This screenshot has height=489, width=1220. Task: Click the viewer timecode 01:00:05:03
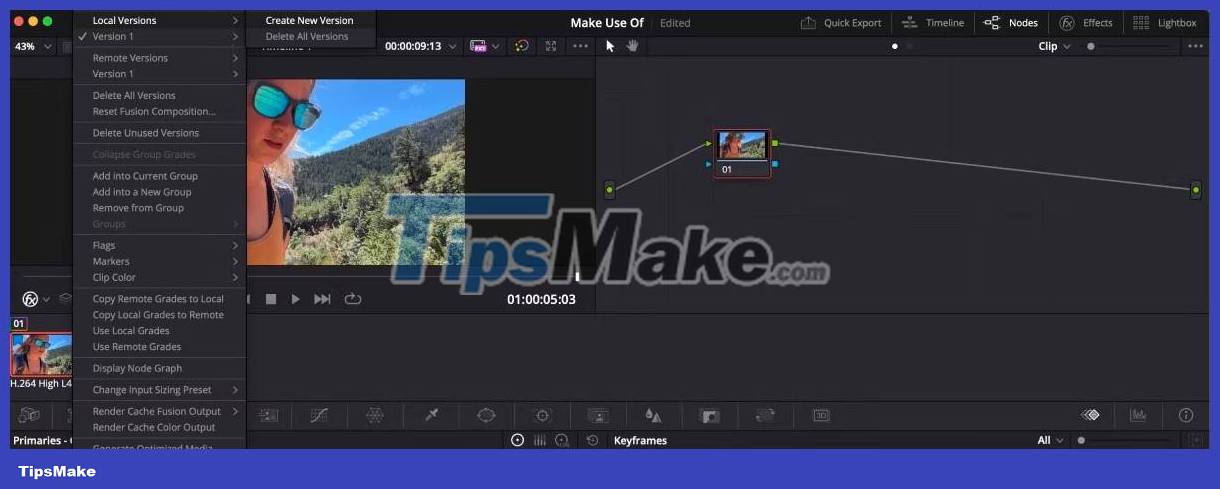[541, 299]
